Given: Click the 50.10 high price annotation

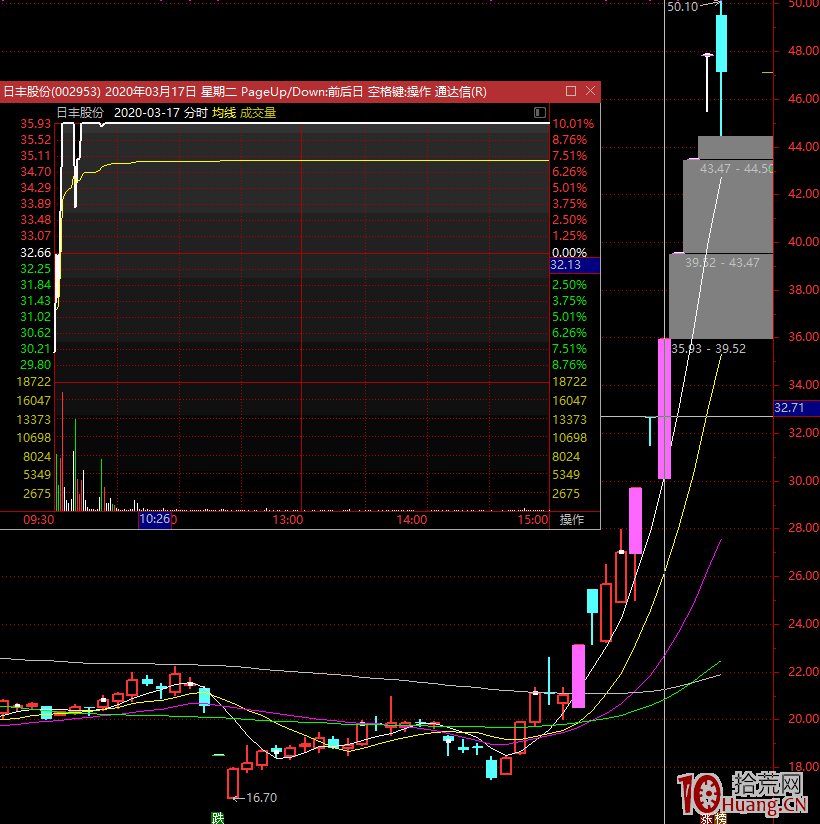Looking at the screenshot, I should click(x=682, y=6).
